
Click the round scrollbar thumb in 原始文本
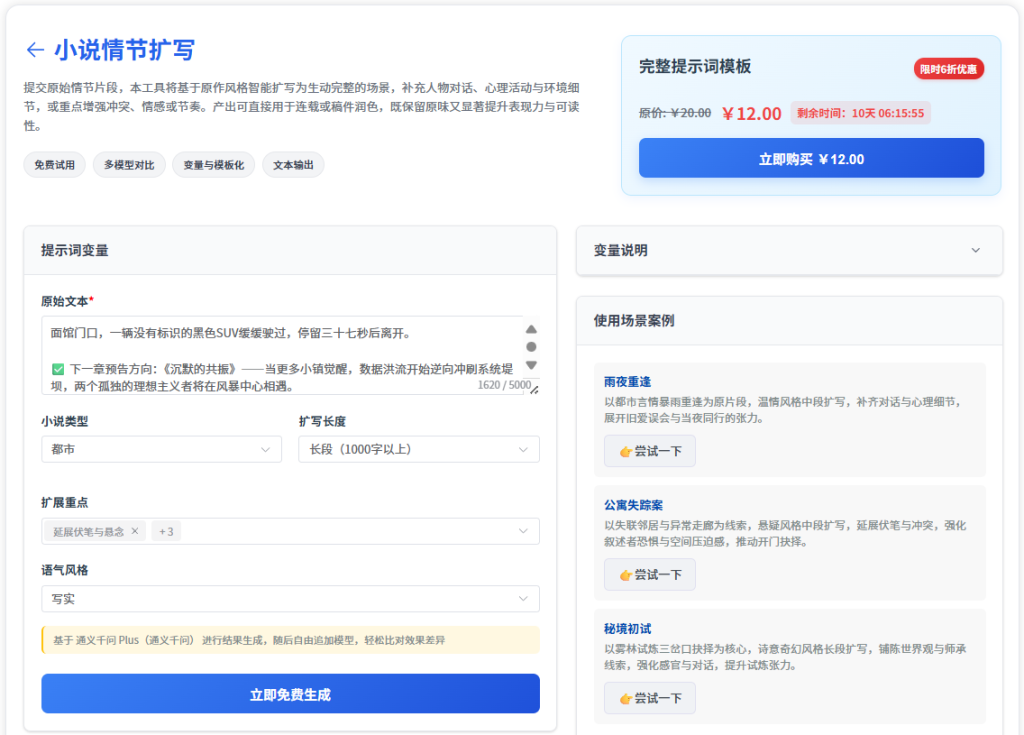[531, 347]
